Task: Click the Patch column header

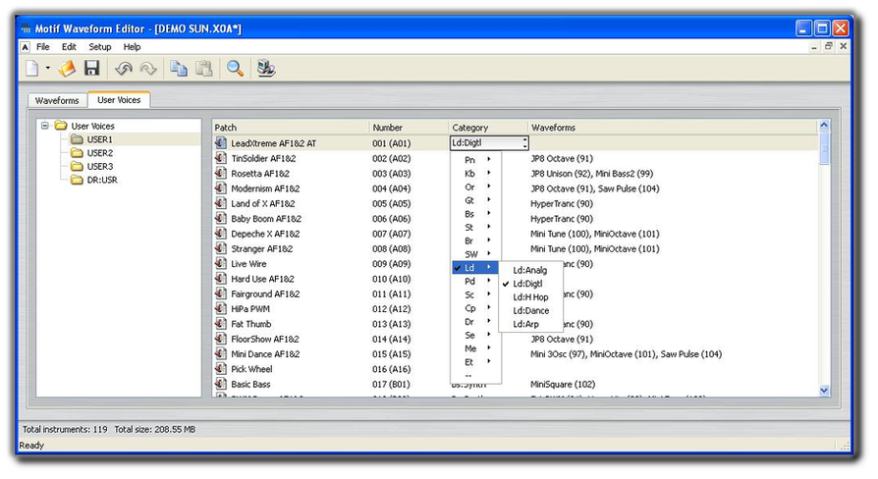Action: [x=291, y=128]
